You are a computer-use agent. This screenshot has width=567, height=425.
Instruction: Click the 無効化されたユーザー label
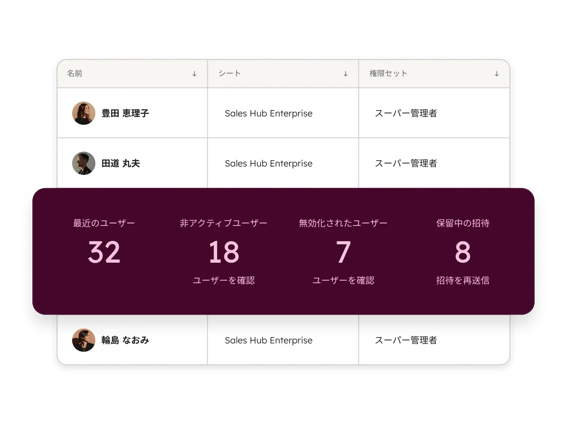[x=343, y=223]
